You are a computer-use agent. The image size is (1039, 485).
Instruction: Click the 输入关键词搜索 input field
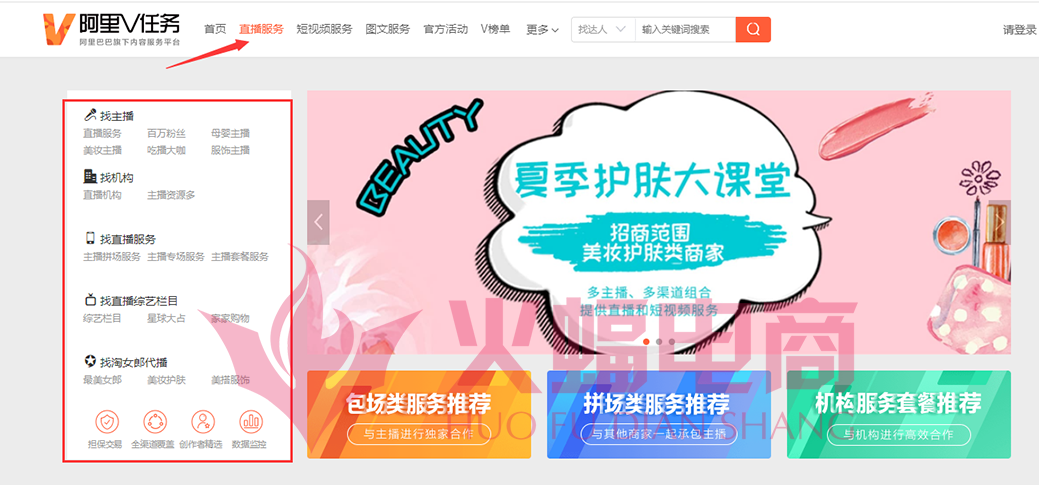(x=685, y=30)
